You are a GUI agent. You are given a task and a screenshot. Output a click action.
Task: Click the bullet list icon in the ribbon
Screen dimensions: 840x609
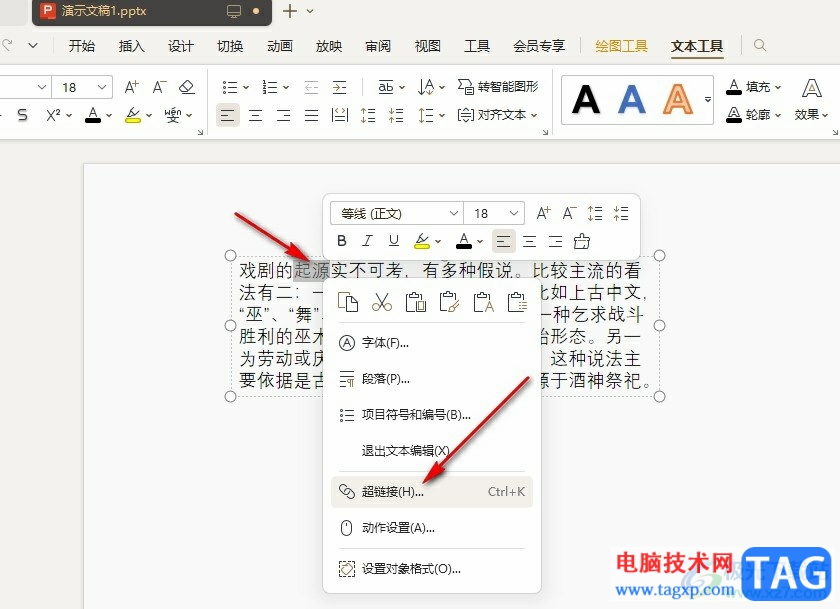tap(230, 87)
